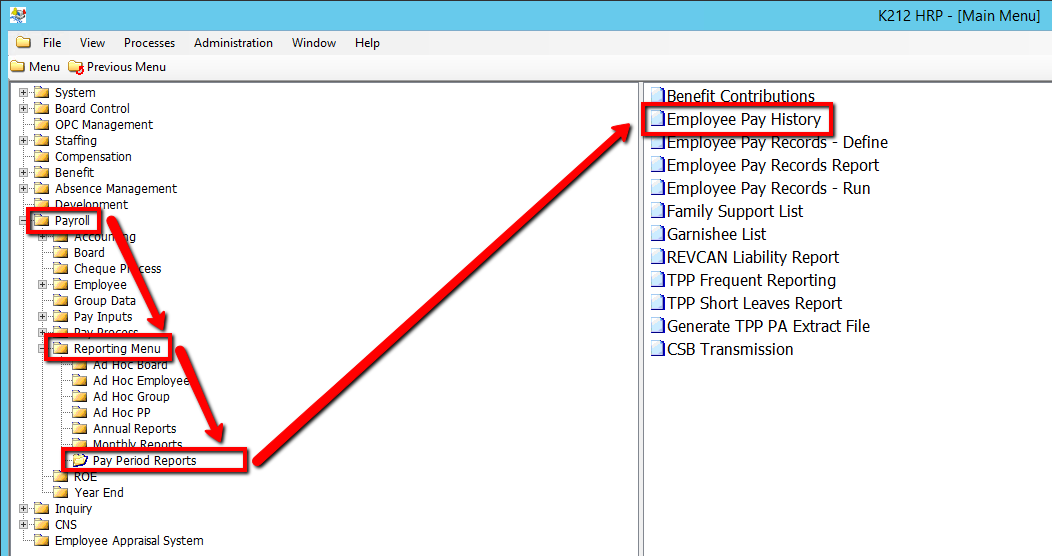Click the folder icon next to Staffing
Viewport: 1052px width, 556px height.
point(42,141)
